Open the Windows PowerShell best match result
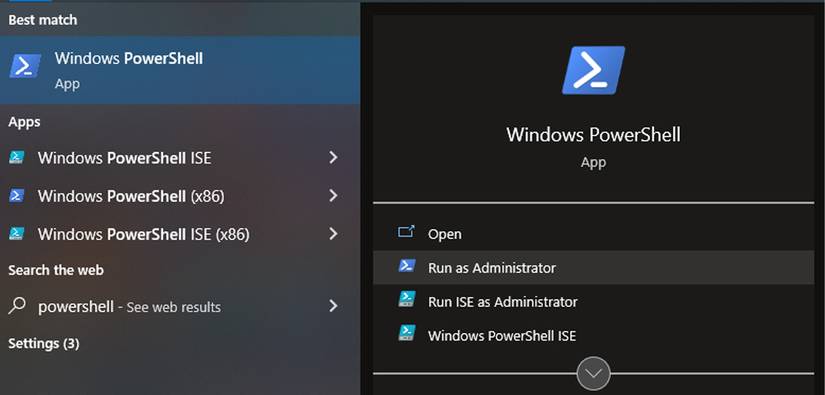Image resolution: width=825 pixels, height=395 pixels. pos(180,70)
